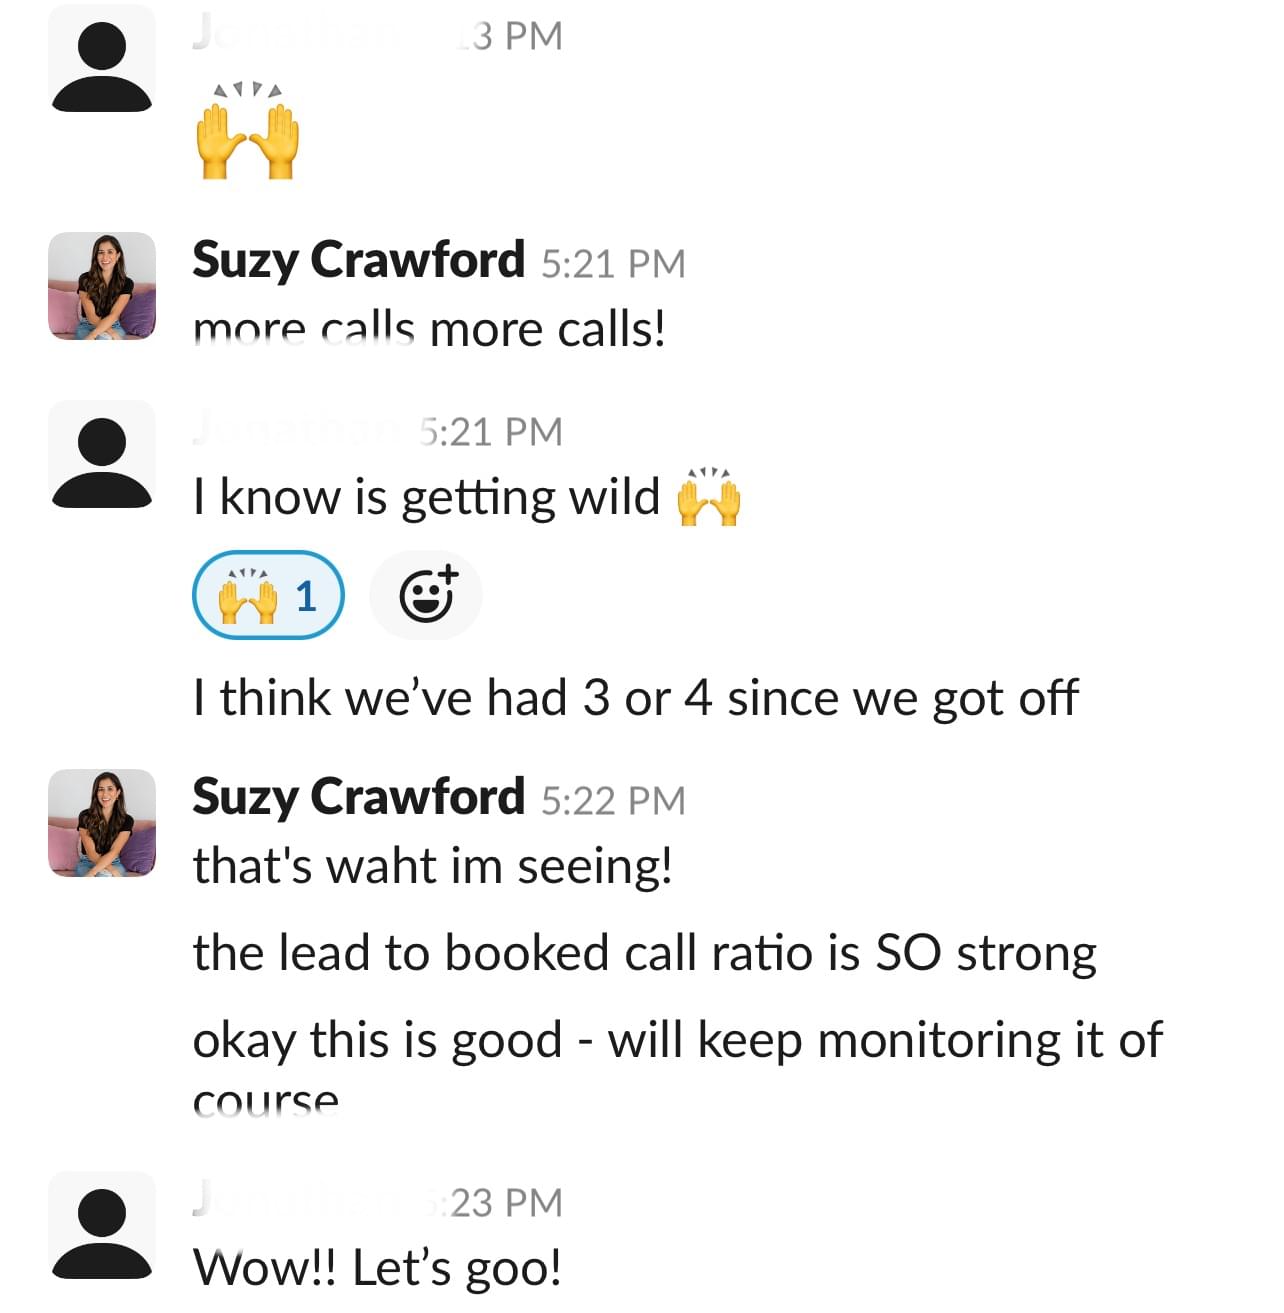Viewport: 1284px width, 1313px height.
Task: Select the "I think we've had 3 or 4" message
Action: [635, 698]
